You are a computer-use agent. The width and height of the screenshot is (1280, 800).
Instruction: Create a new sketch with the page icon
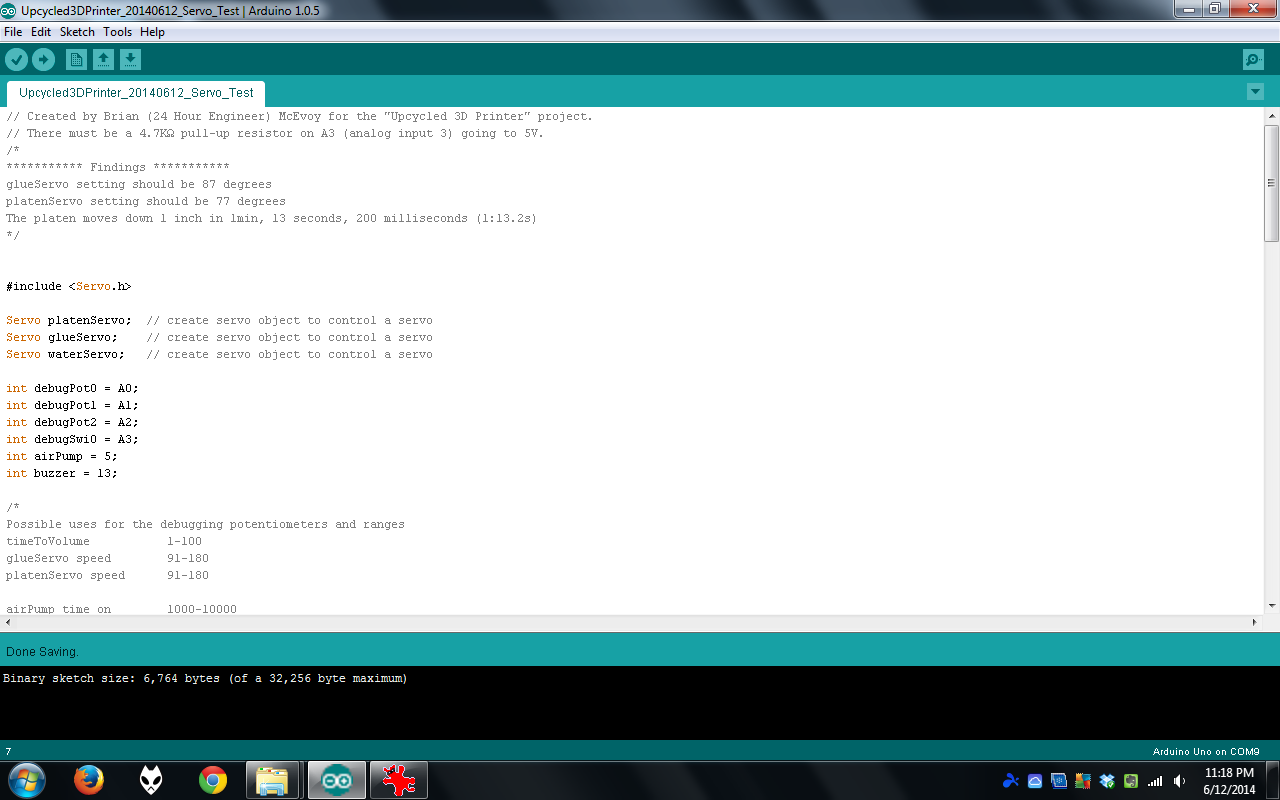76,60
